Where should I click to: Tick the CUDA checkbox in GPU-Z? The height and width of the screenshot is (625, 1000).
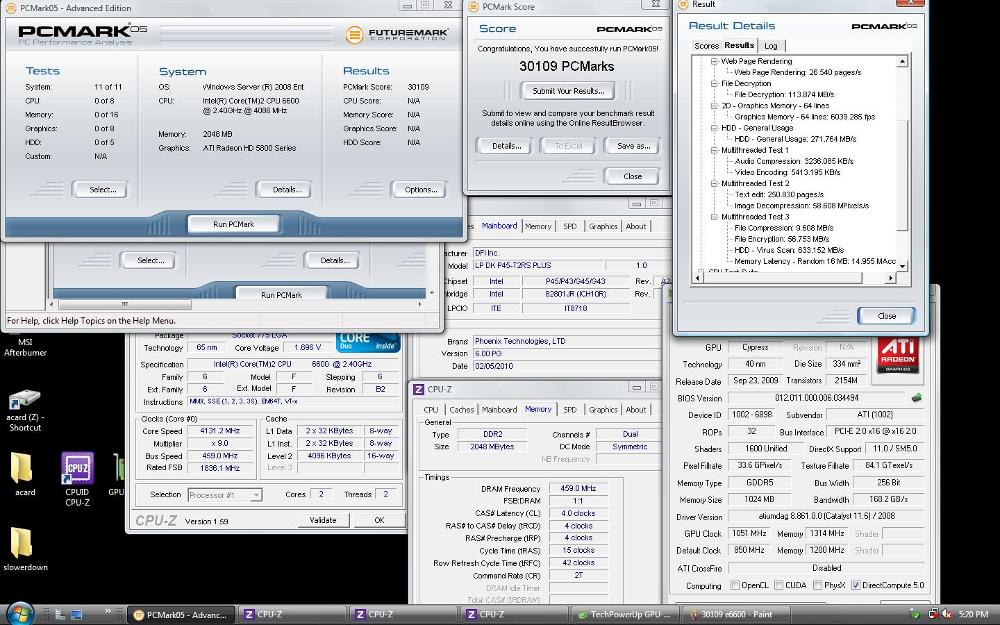pos(779,585)
